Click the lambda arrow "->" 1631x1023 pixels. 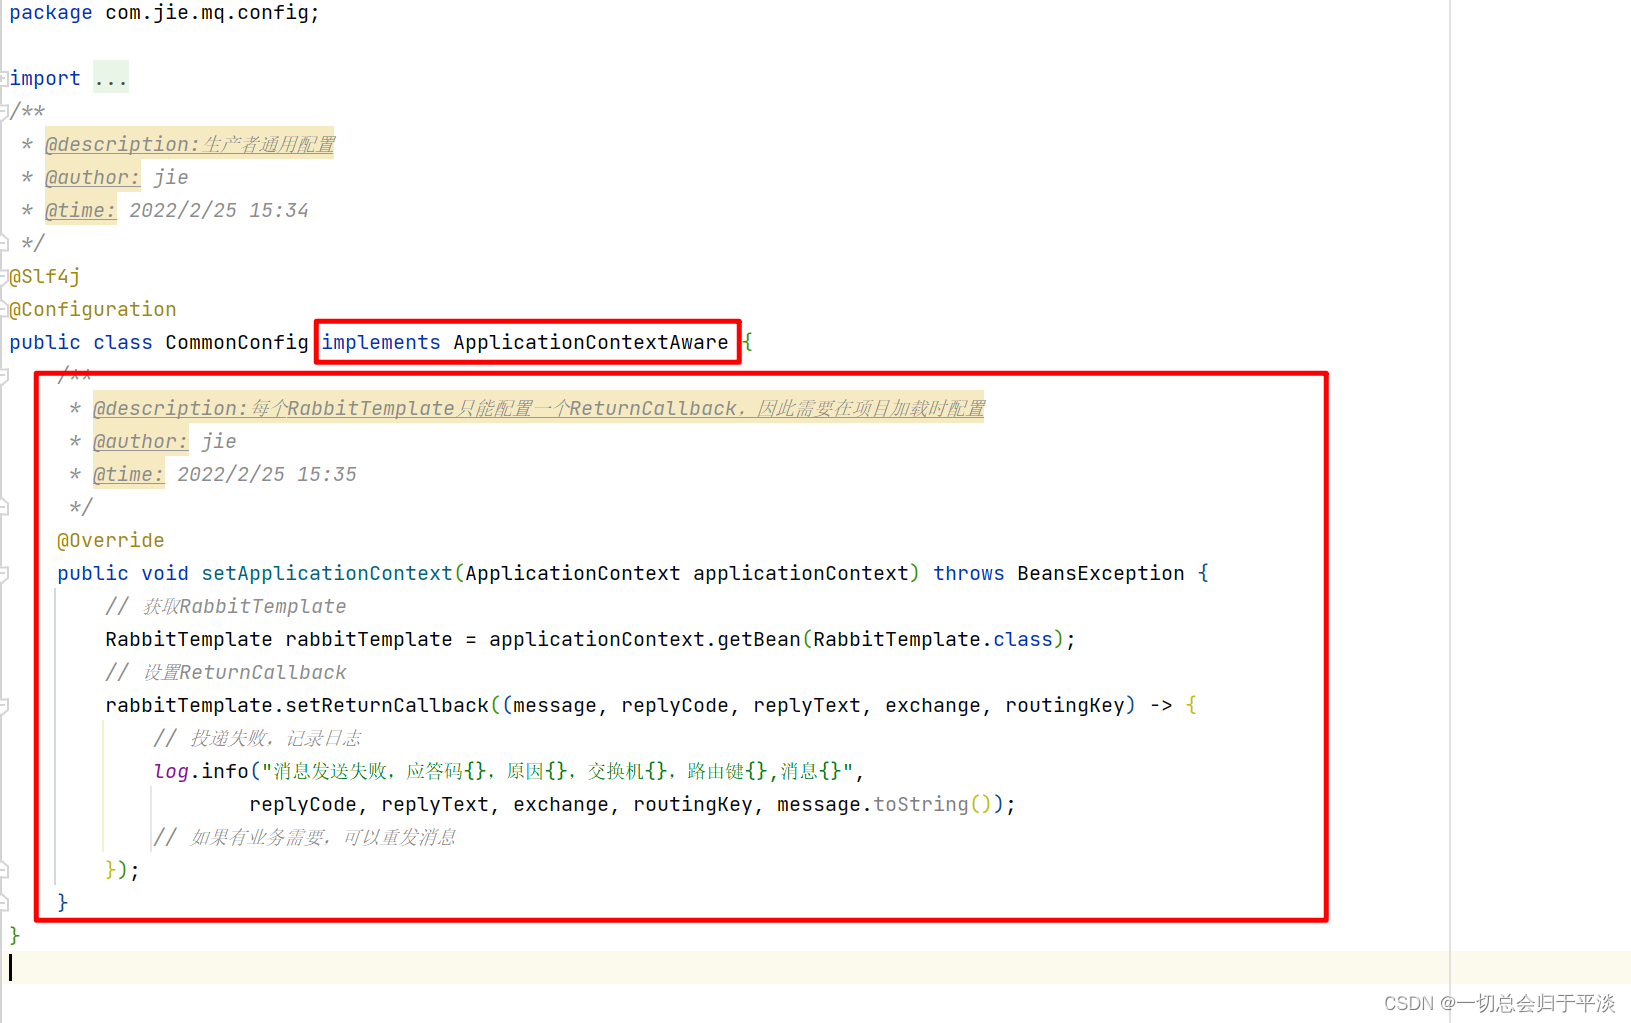point(1161,705)
